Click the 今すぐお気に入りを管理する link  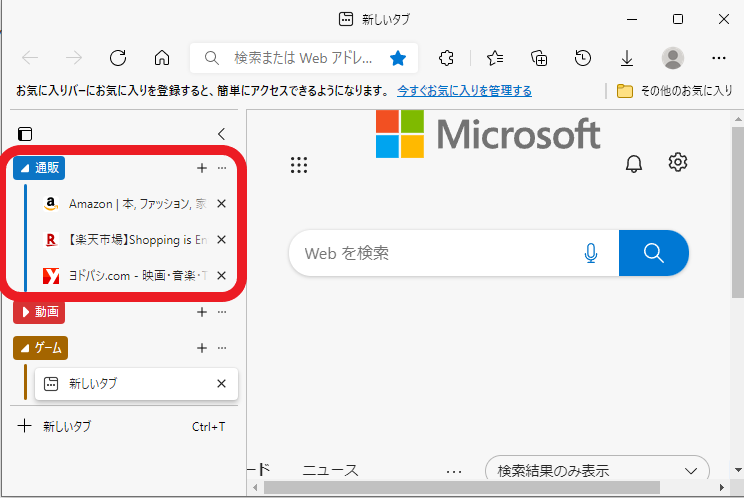465,91
